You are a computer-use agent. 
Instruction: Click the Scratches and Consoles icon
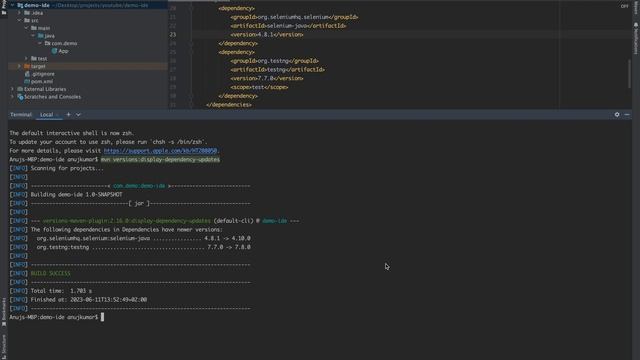20,97
